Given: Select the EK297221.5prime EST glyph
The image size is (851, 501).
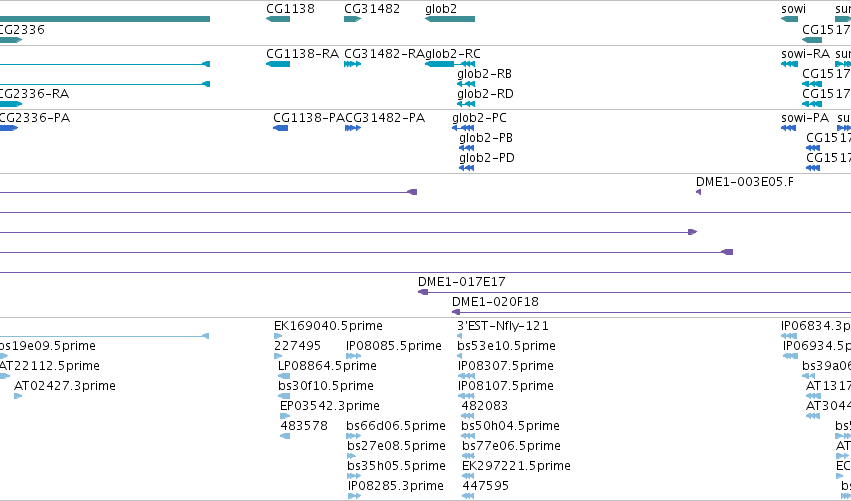Looking at the screenshot, I should [x=468, y=477].
